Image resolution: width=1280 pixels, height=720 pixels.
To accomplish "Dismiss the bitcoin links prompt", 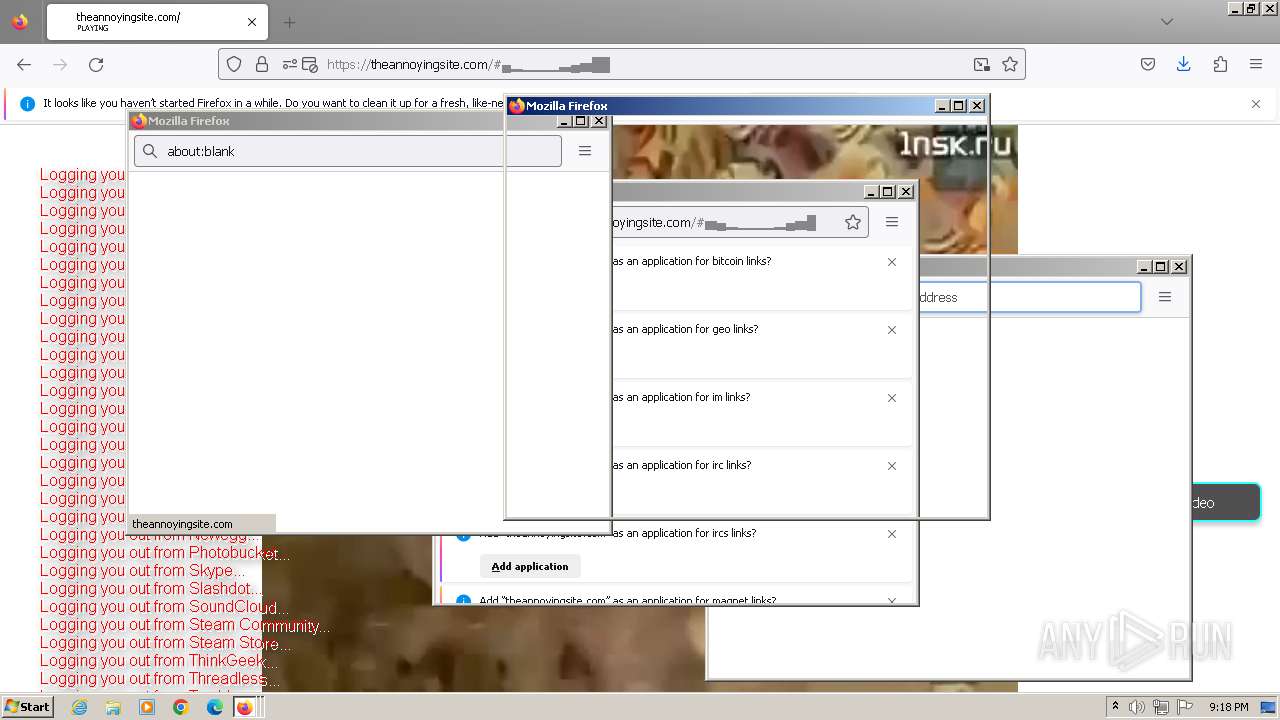I will click(892, 262).
